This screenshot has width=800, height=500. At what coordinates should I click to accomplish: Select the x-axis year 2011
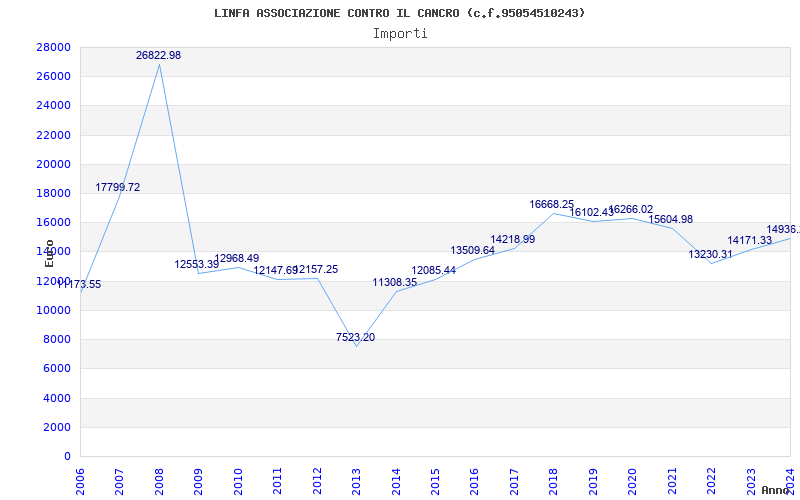tap(278, 482)
